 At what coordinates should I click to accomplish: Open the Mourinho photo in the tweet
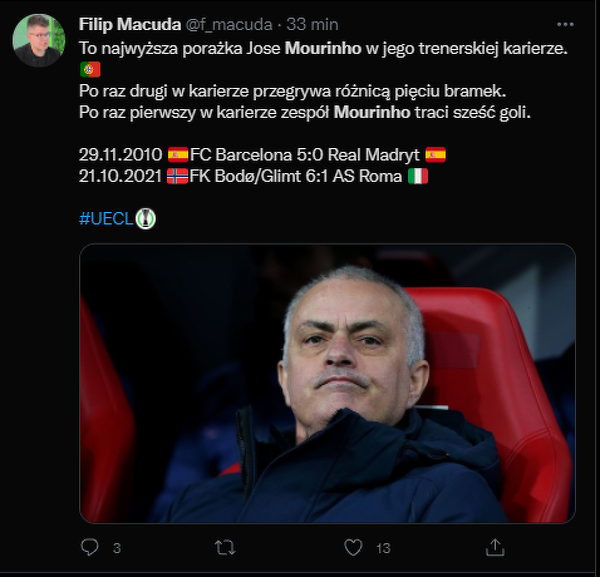coord(327,383)
